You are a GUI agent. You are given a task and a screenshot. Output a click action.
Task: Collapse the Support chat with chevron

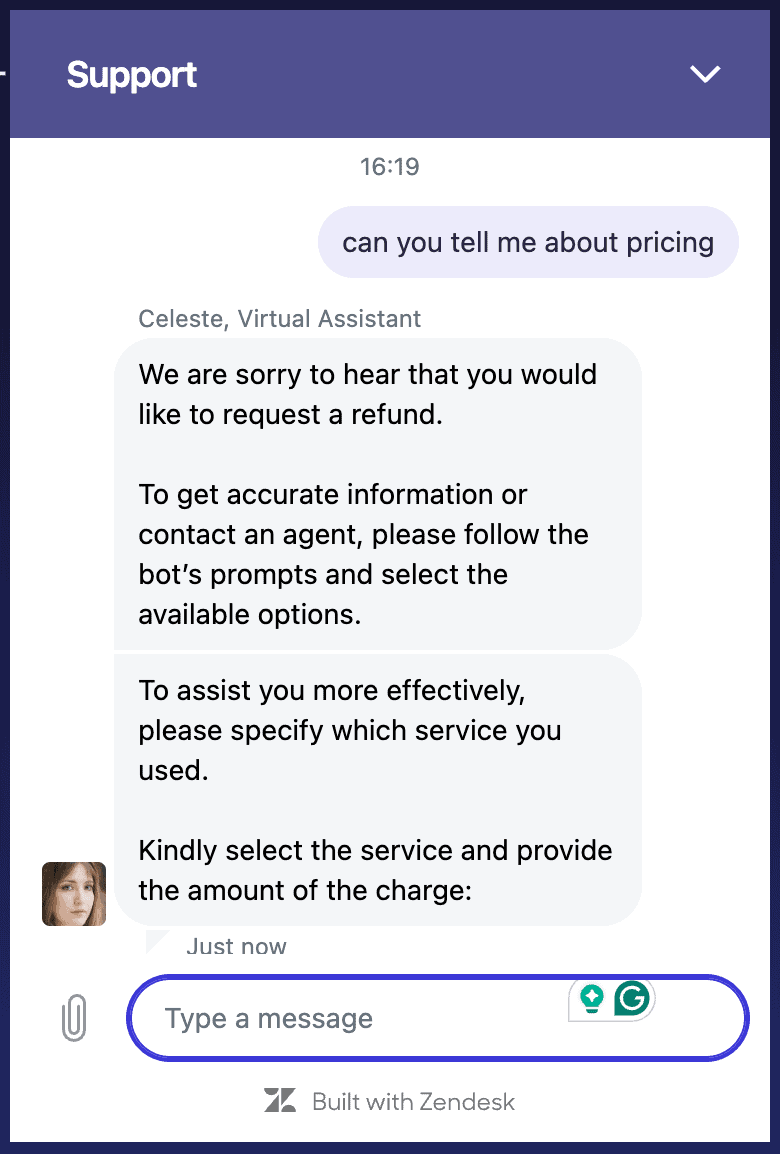[705, 74]
